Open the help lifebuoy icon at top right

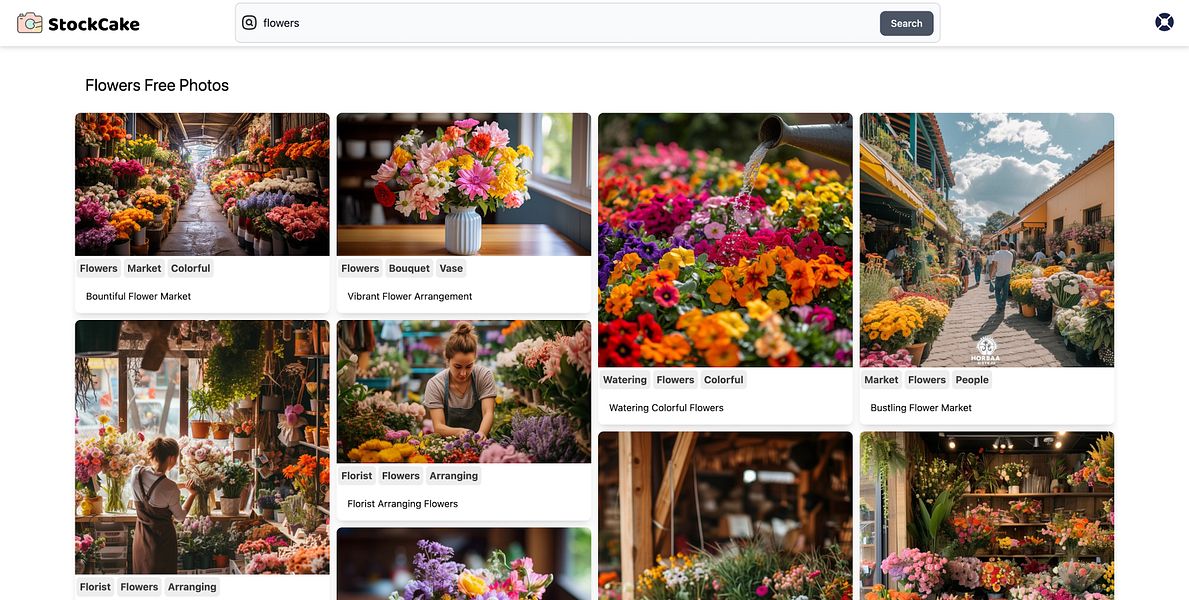click(x=1163, y=20)
